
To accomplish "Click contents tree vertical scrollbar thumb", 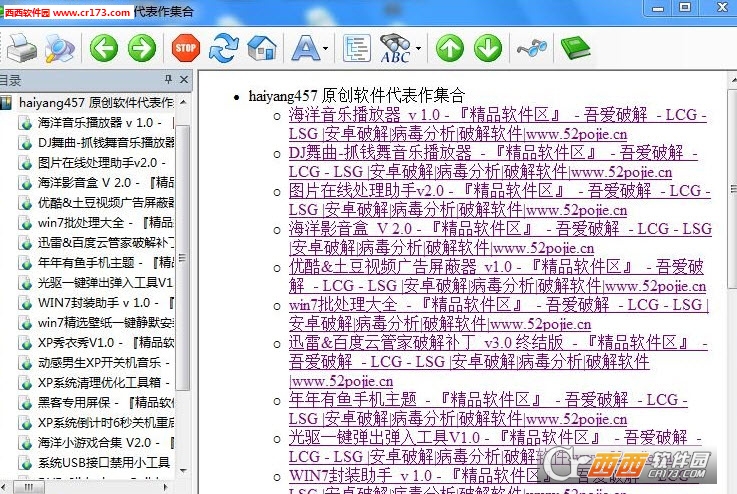I will pos(183,258).
